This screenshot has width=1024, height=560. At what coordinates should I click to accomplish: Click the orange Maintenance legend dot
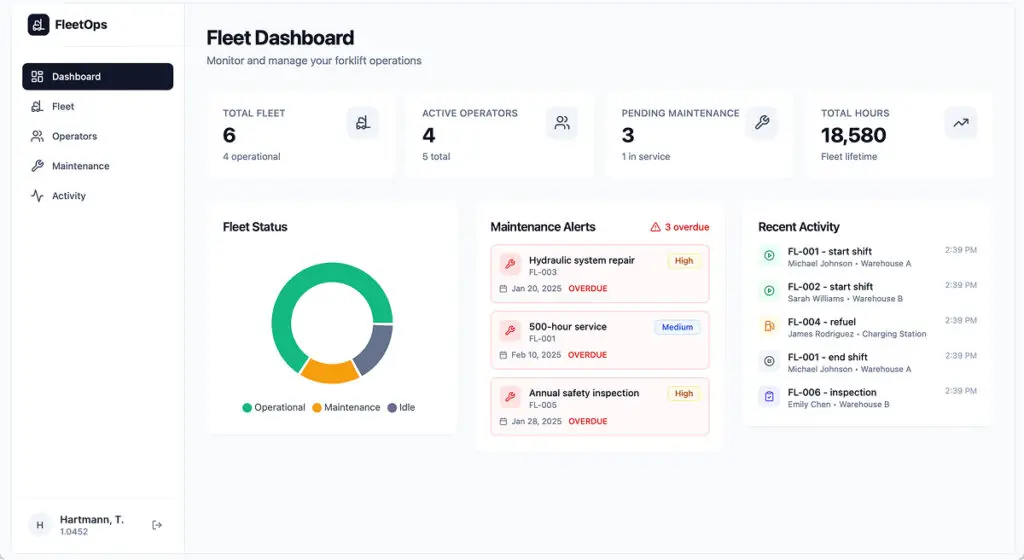tap(317, 408)
